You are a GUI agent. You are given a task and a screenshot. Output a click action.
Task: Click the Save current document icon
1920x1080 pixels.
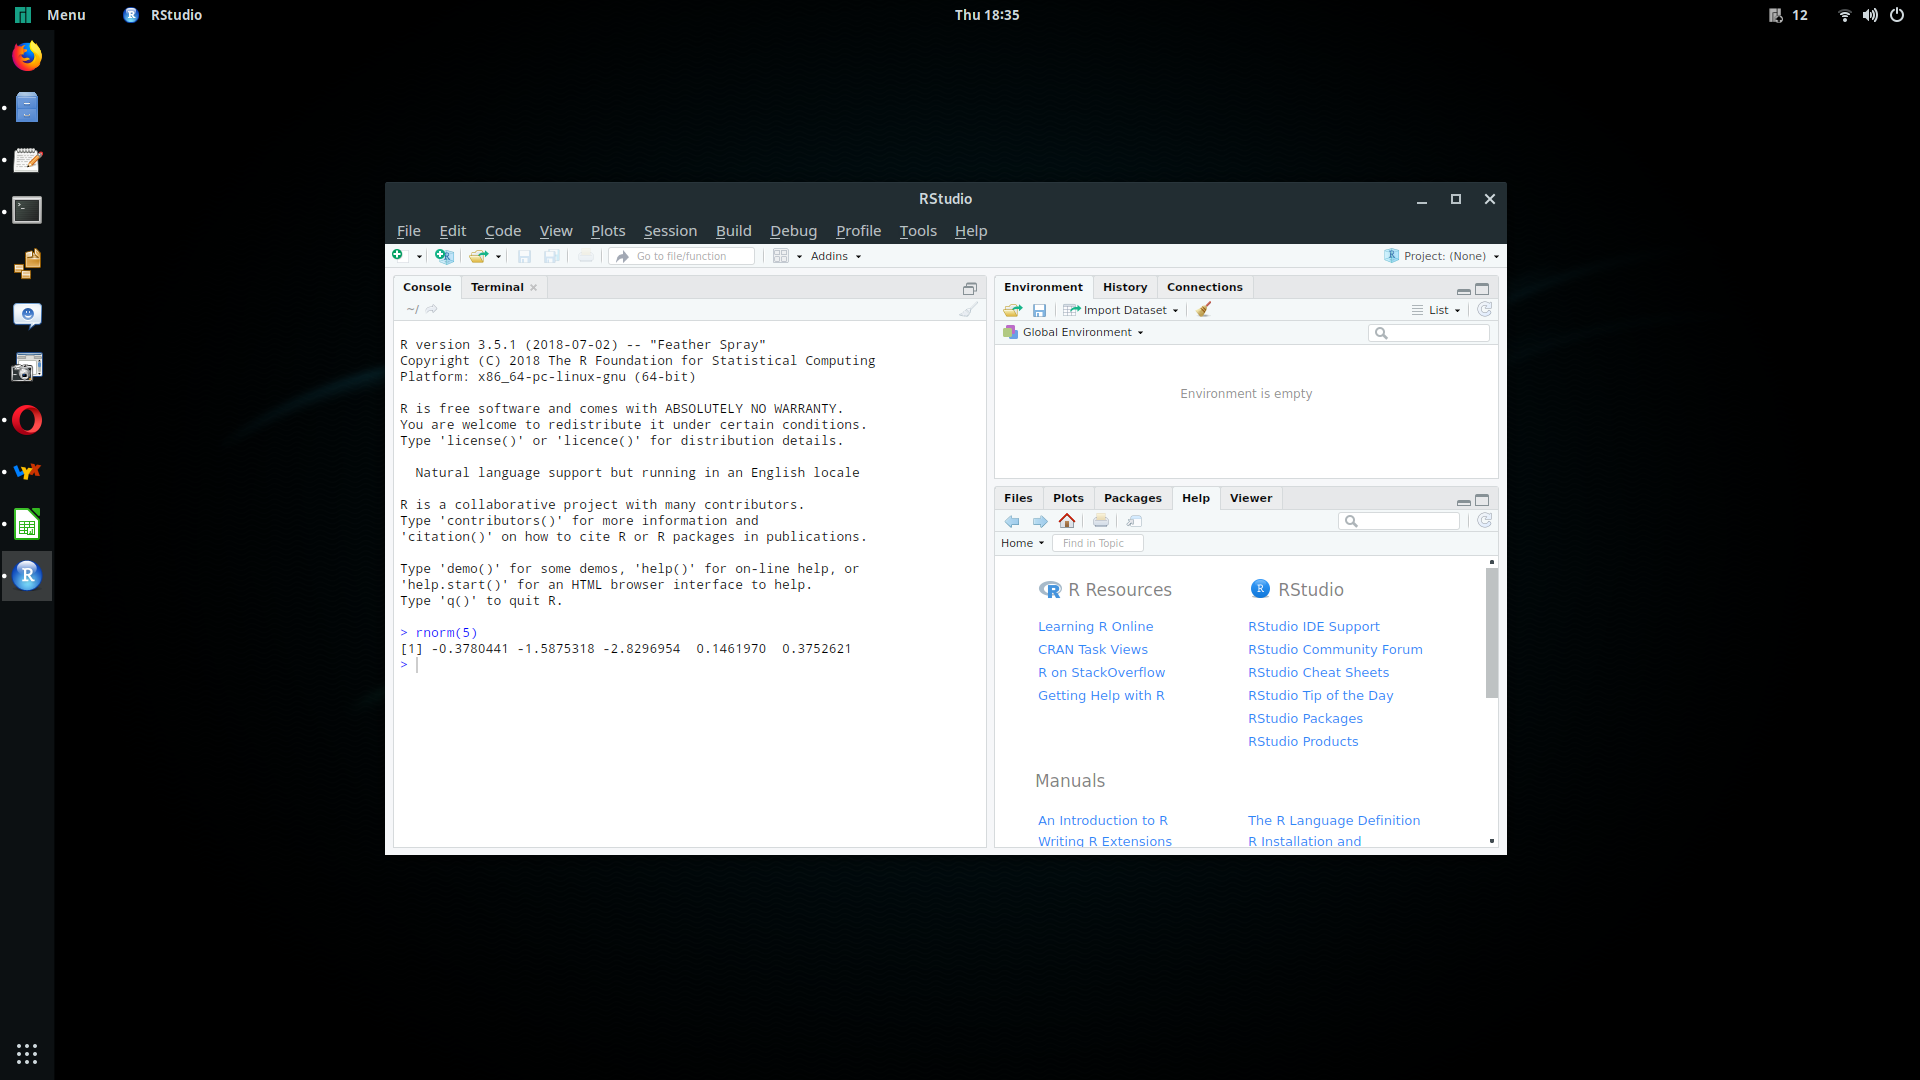(524, 256)
